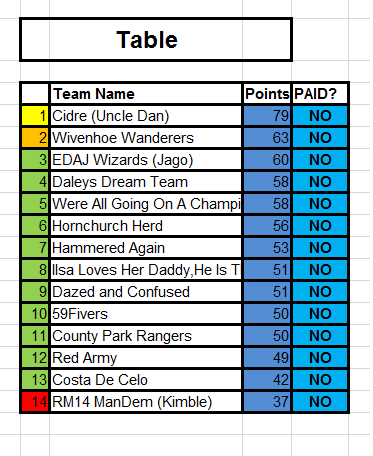Select the Wivenhoe Wanderers team cell
The height and width of the screenshot is (456, 373).
pos(146,138)
